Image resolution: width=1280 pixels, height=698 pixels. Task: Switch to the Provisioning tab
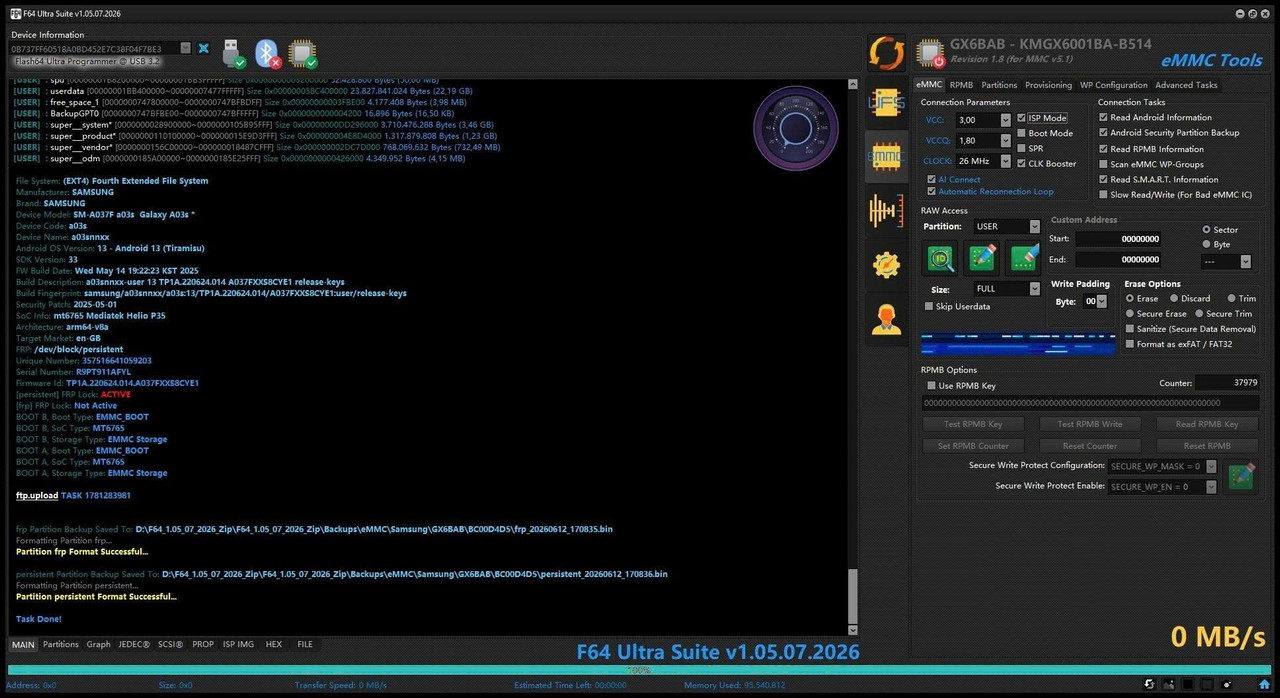[x=1048, y=85]
